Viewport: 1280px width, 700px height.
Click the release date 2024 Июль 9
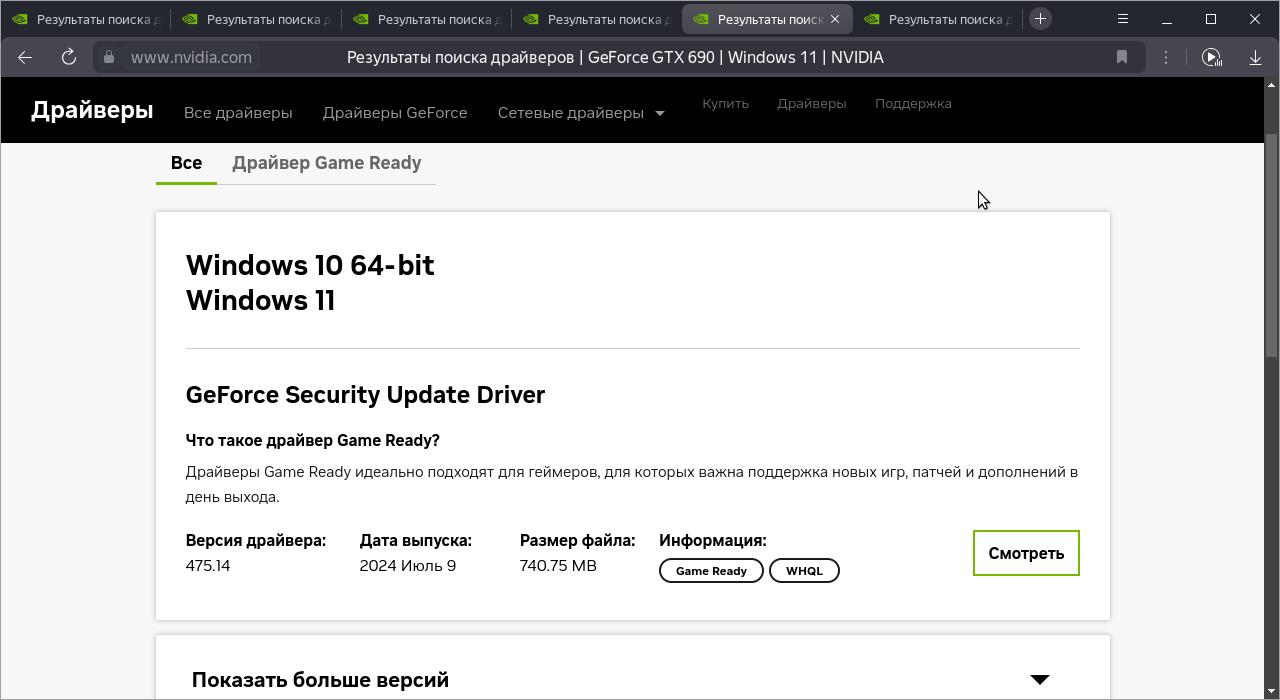pyautogui.click(x=408, y=566)
